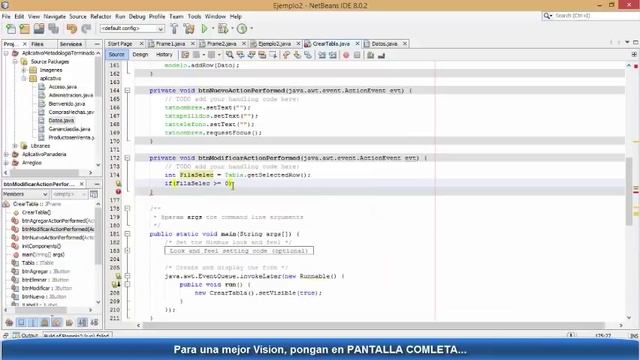Viewport: 640px width, 360px height.
Task: Collapse the main method code fold
Action: (127, 234)
